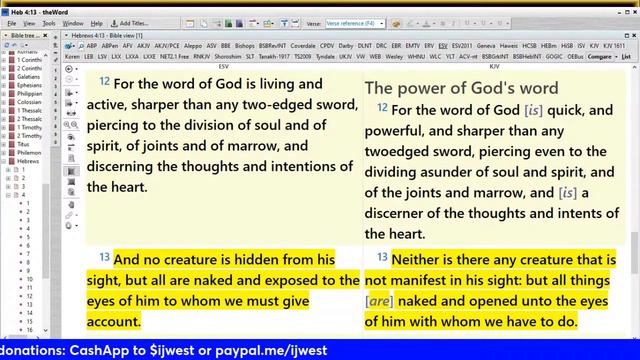Click the previous chapter arrow icon
This screenshot has width=640, height=360.
(x=69, y=93)
